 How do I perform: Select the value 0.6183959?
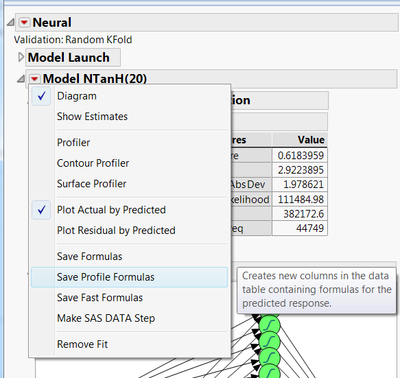[x=300, y=155]
